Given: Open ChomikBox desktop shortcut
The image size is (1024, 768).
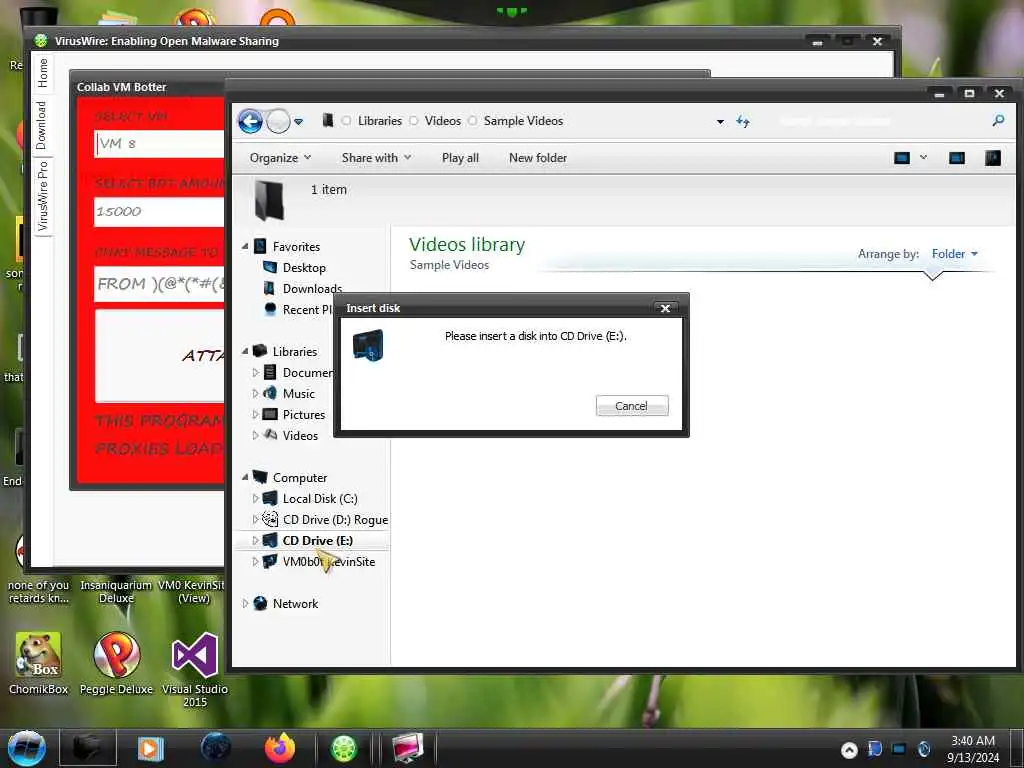Looking at the screenshot, I should [x=39, y=662].
